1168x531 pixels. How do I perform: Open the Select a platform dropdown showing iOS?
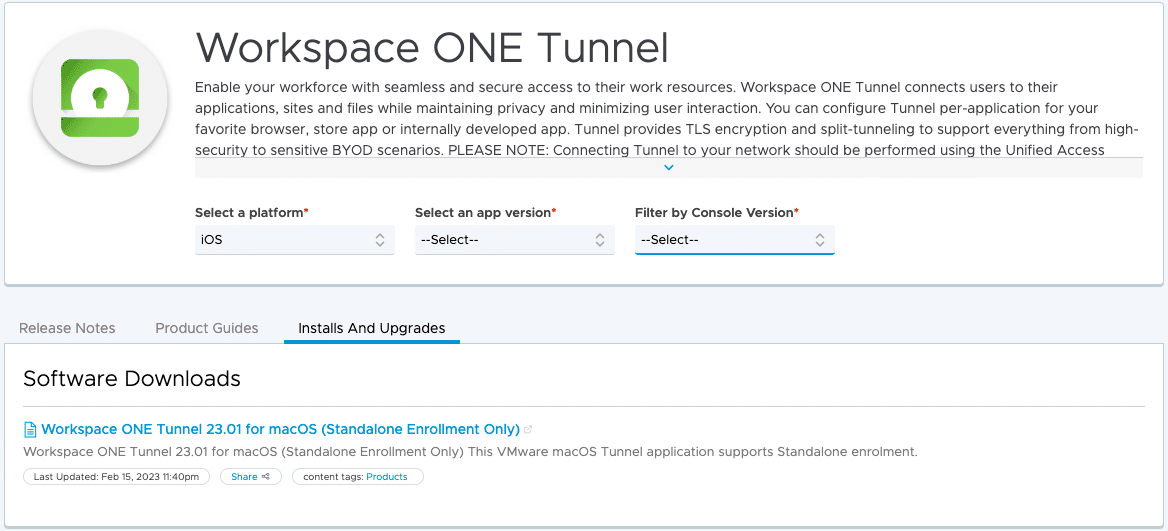294,240
